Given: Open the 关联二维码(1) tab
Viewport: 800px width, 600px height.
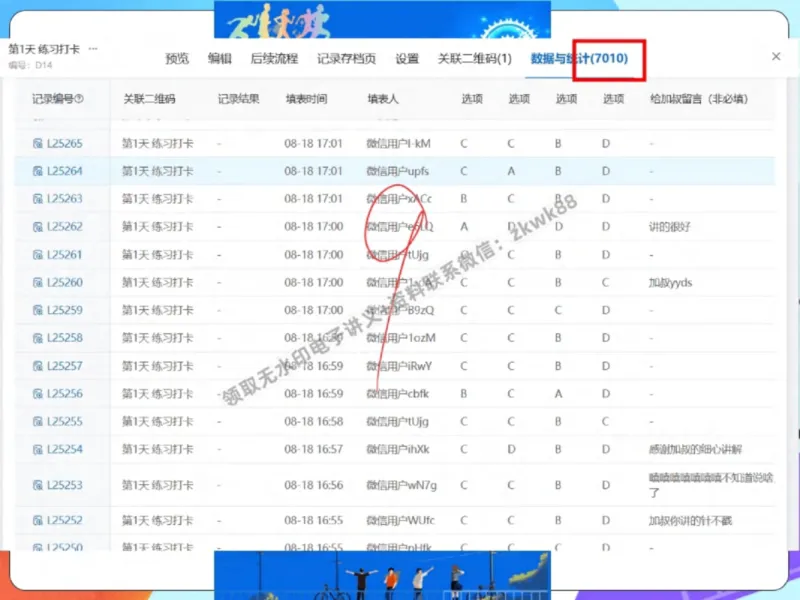Looking at the screenshot, I should pos(474,59).
